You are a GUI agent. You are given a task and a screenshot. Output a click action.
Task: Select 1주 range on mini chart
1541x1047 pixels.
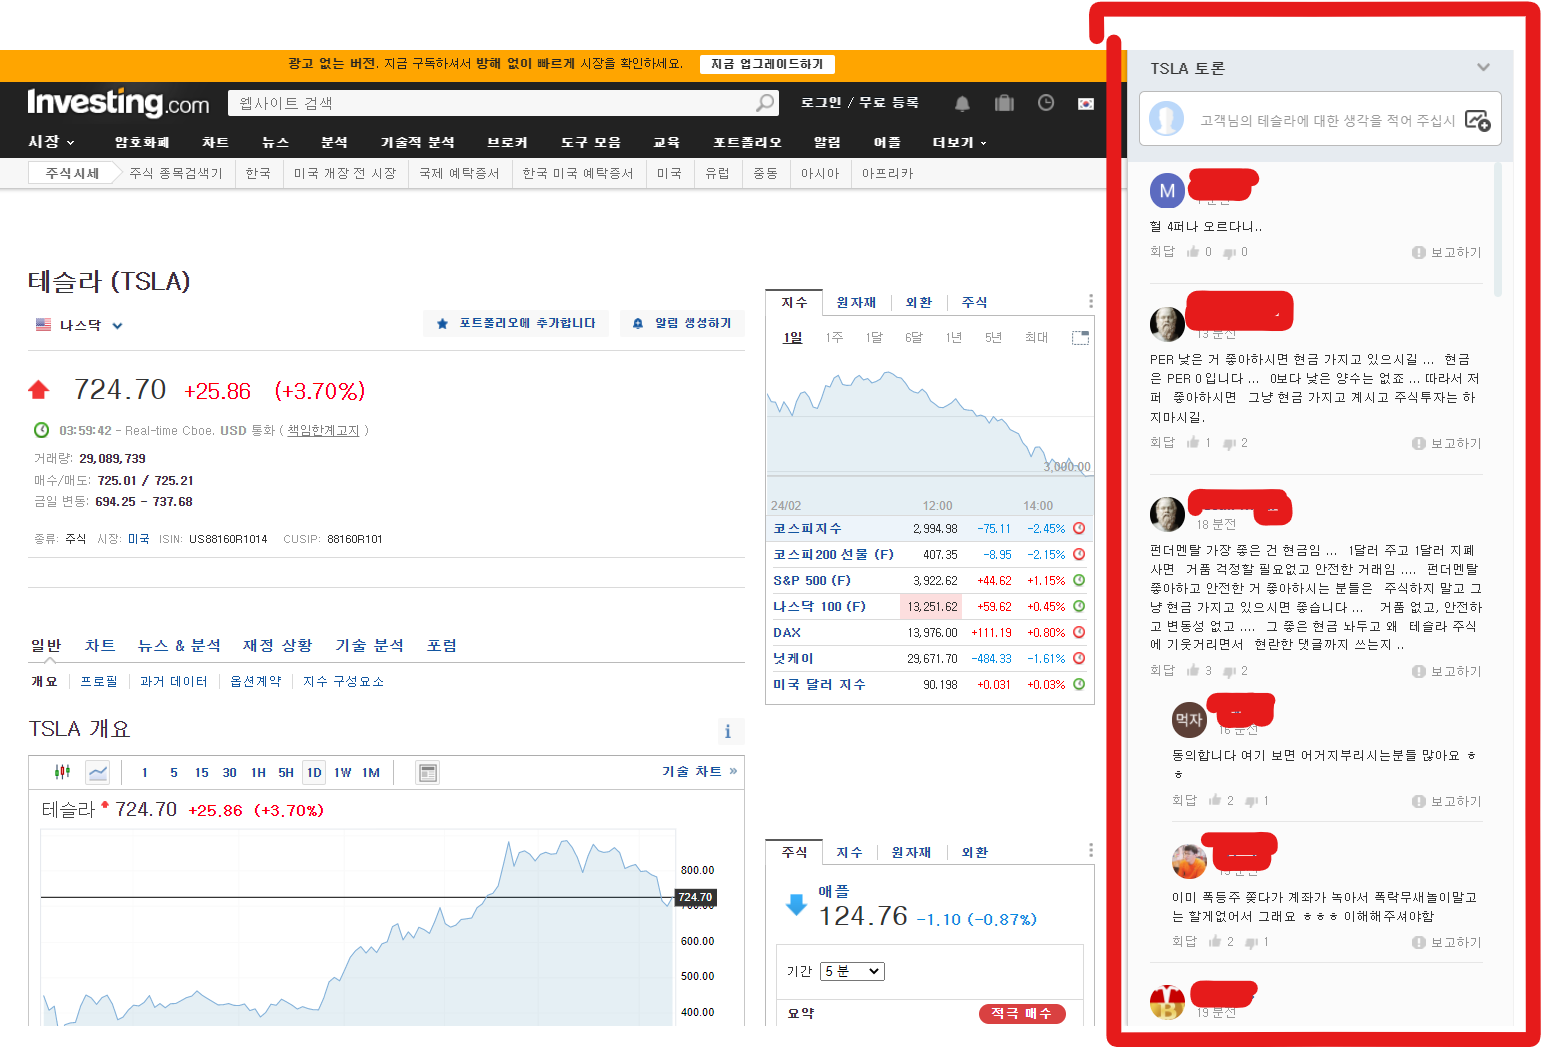click(834, 338)
